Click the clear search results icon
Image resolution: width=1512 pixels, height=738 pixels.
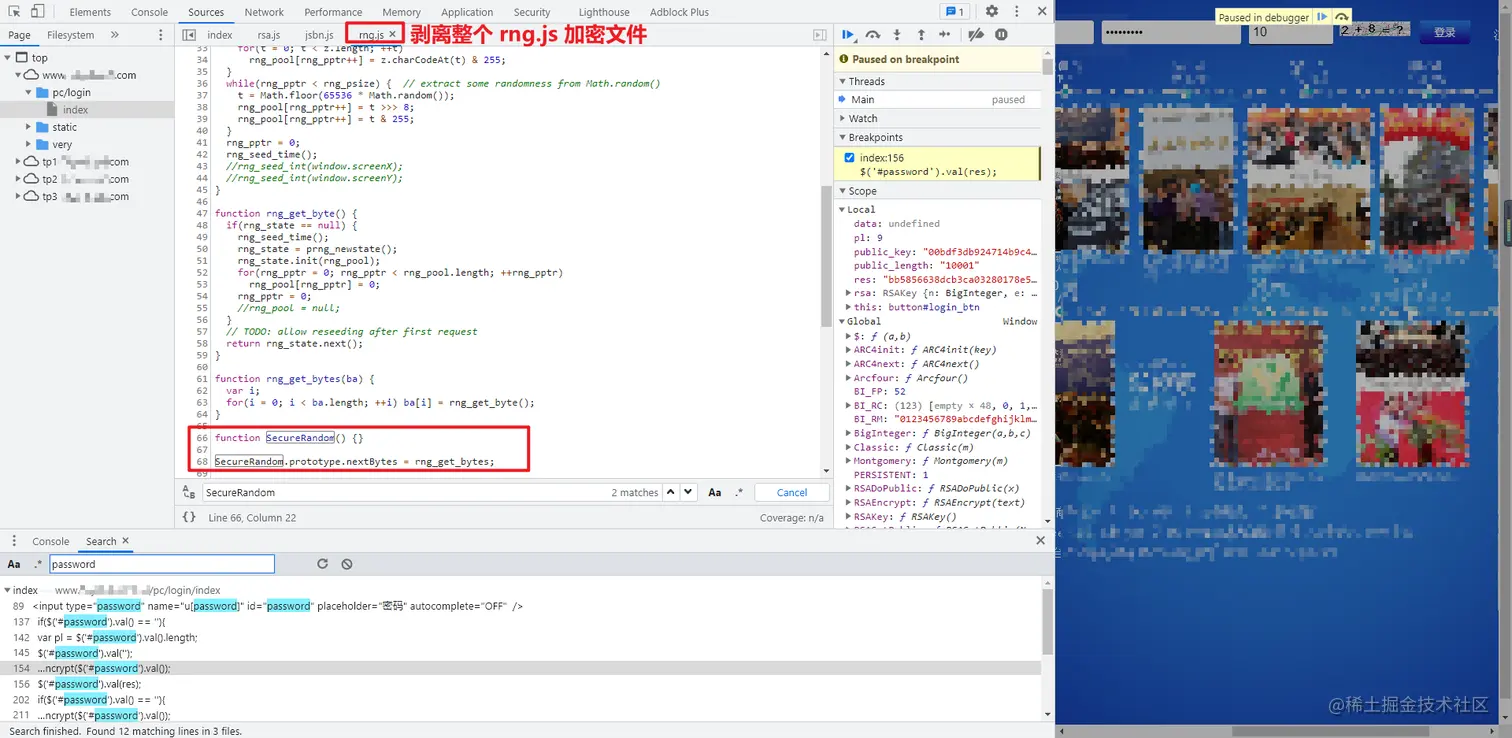pyautogui.click(x=346, y=564)
